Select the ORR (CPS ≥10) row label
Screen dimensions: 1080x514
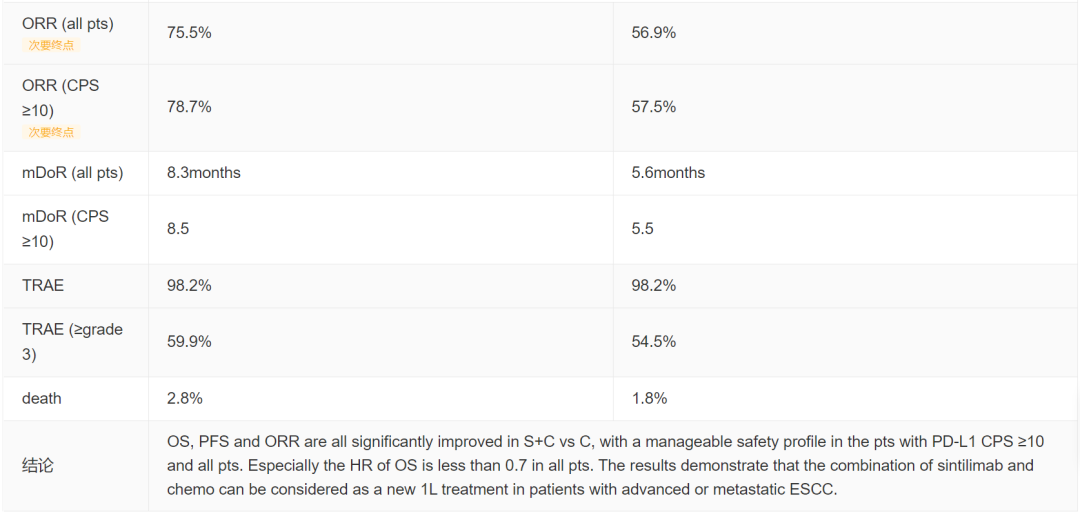pos(61,96)
